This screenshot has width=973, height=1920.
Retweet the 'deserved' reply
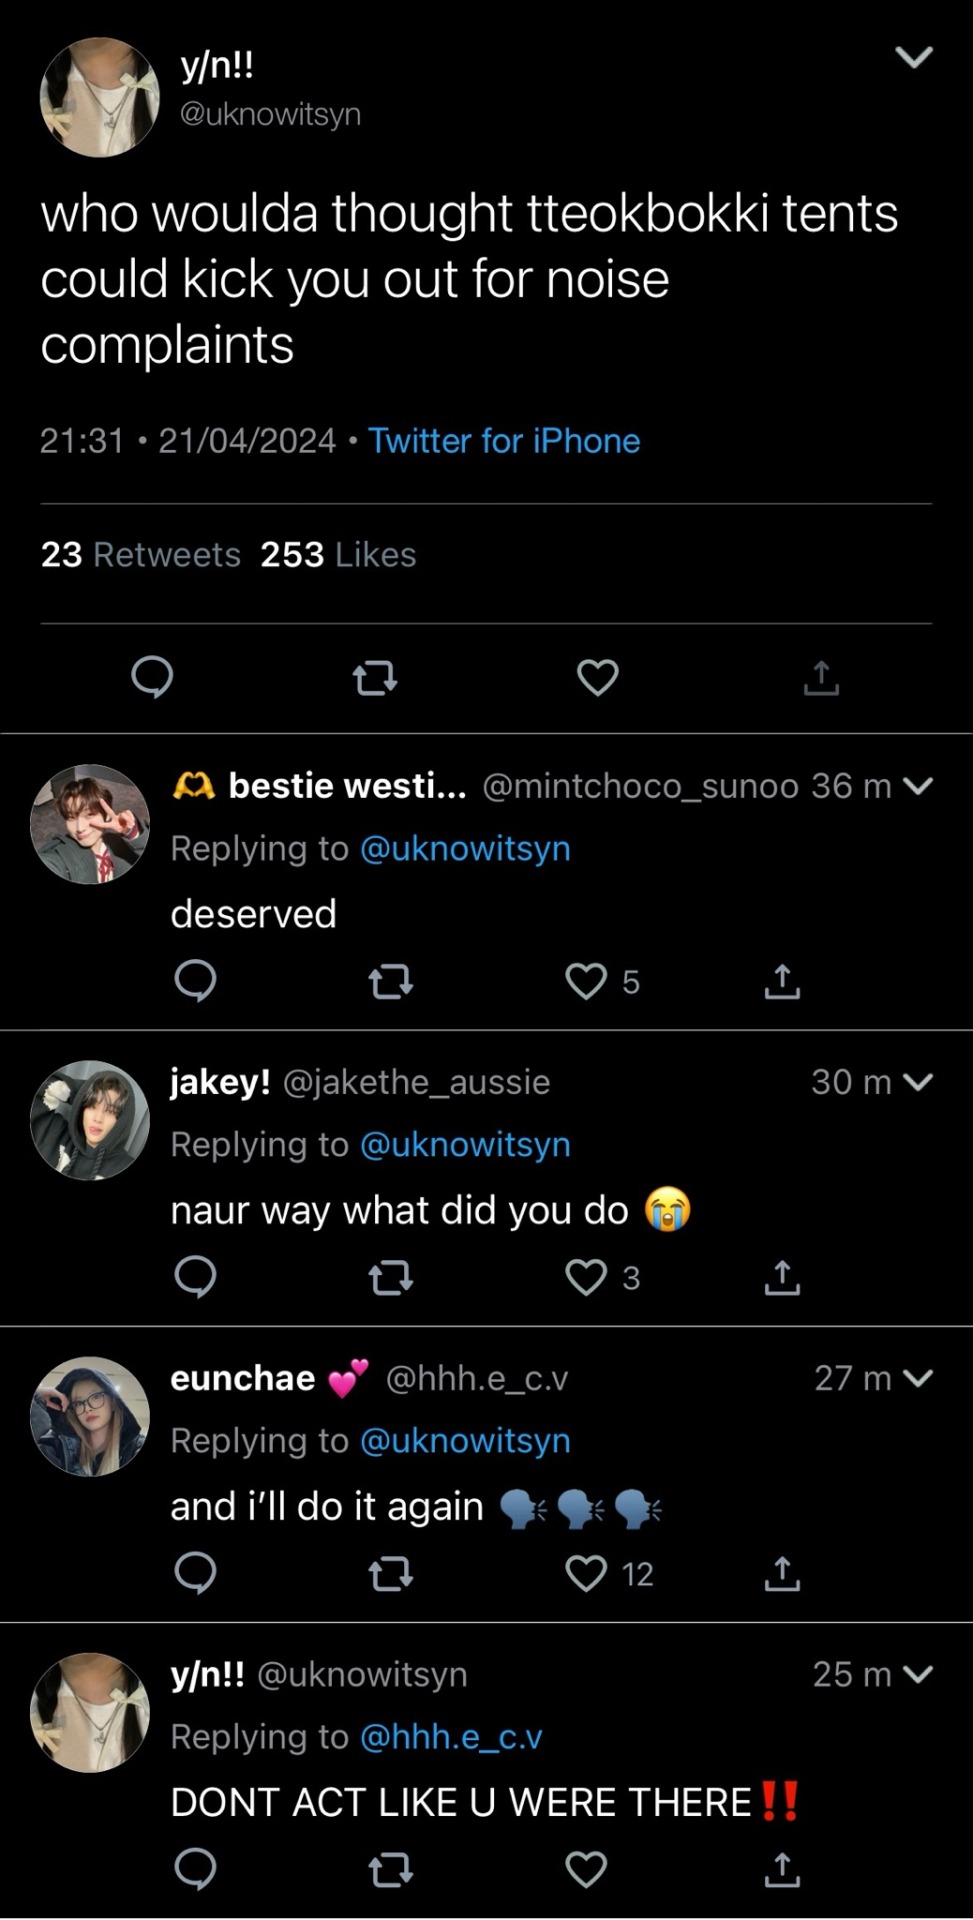pyautogui.click(x=391, y=982)
